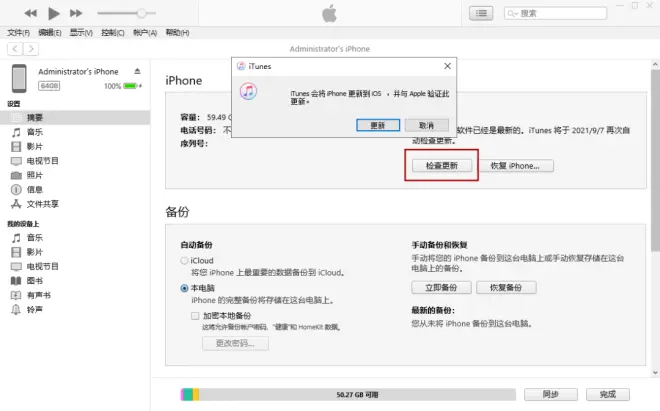The image size is (660, 411).
Task: Open 信息 in the sidebar
Action: click(x=35, y=189)
